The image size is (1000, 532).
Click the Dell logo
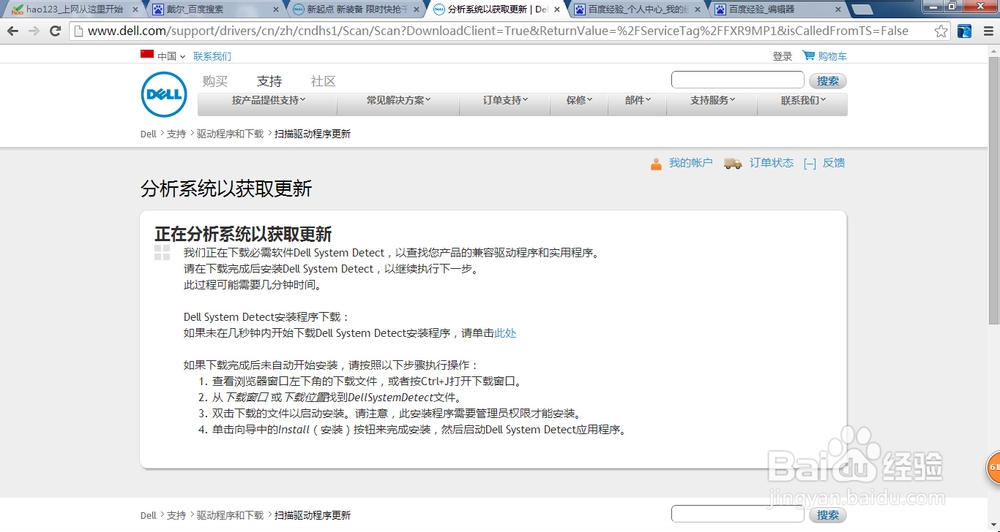tap(164, 94)
